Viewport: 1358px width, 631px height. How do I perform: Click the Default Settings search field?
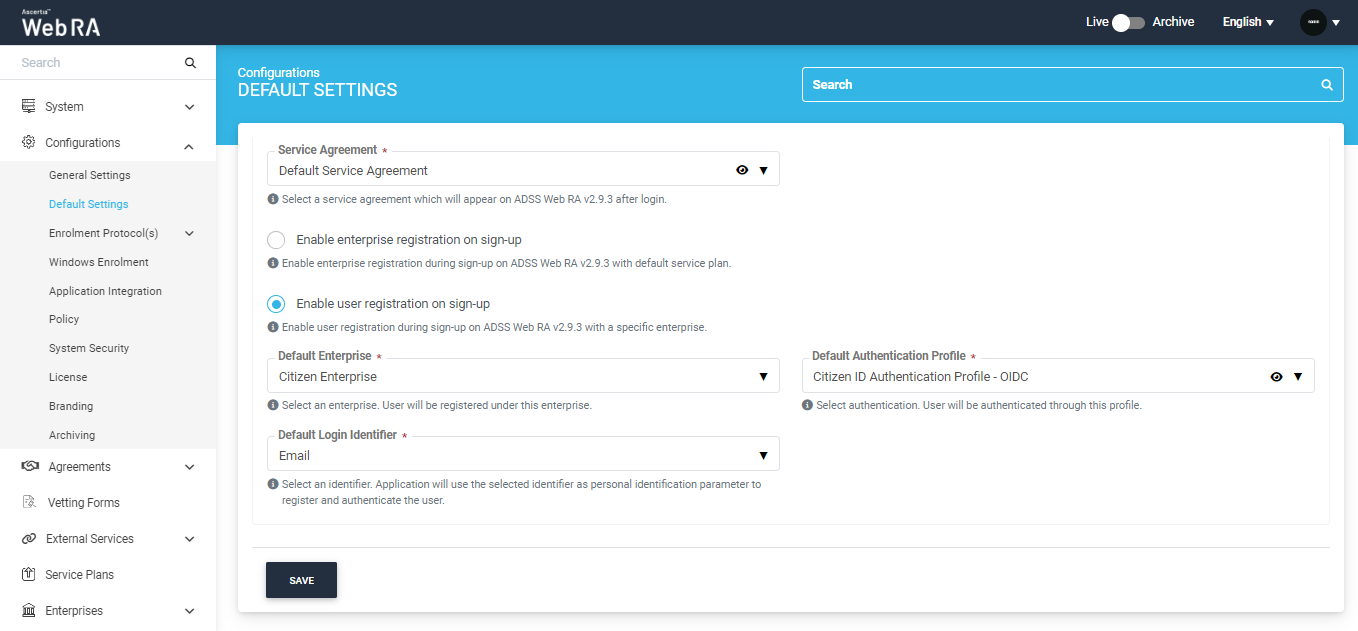1060,85
